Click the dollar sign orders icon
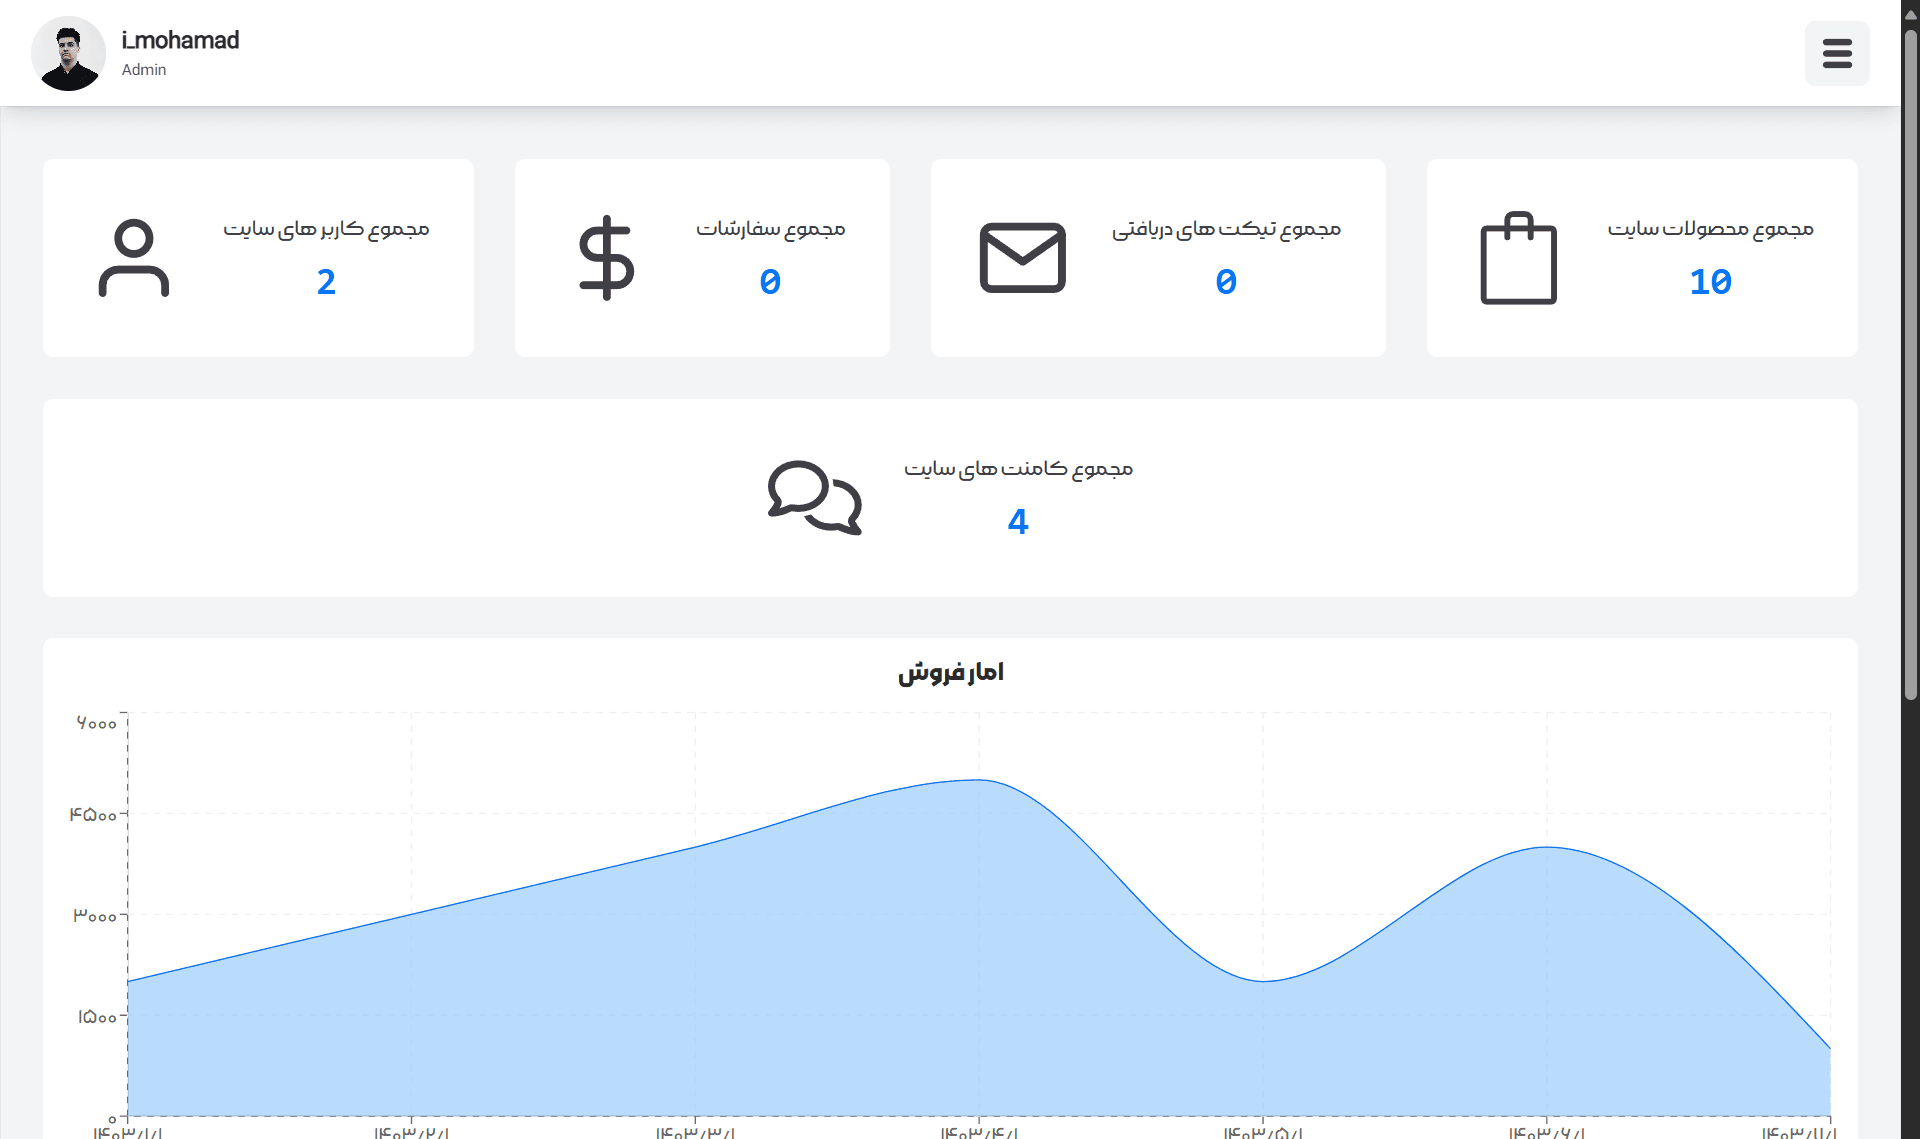 [607, 258]
